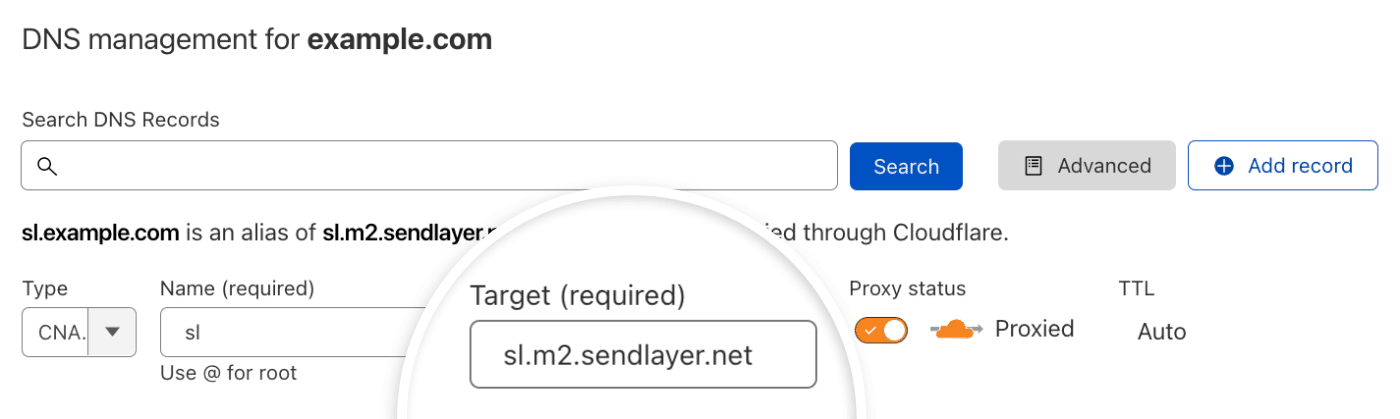Click the plus icon beside Add record
The image size is (1400, 419).
pyautogui.click(x=1223, y=166)
